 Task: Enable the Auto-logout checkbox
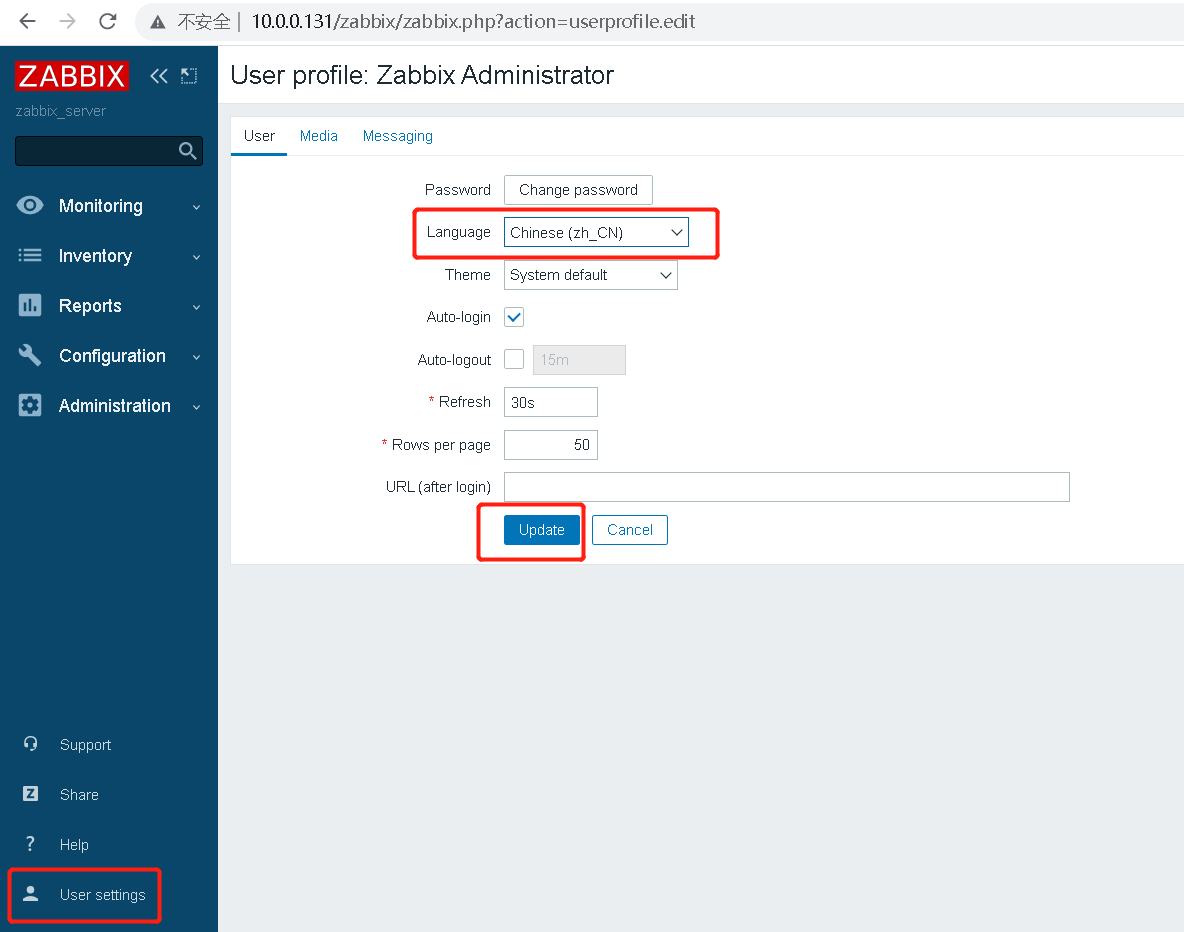tap(514, 360)
